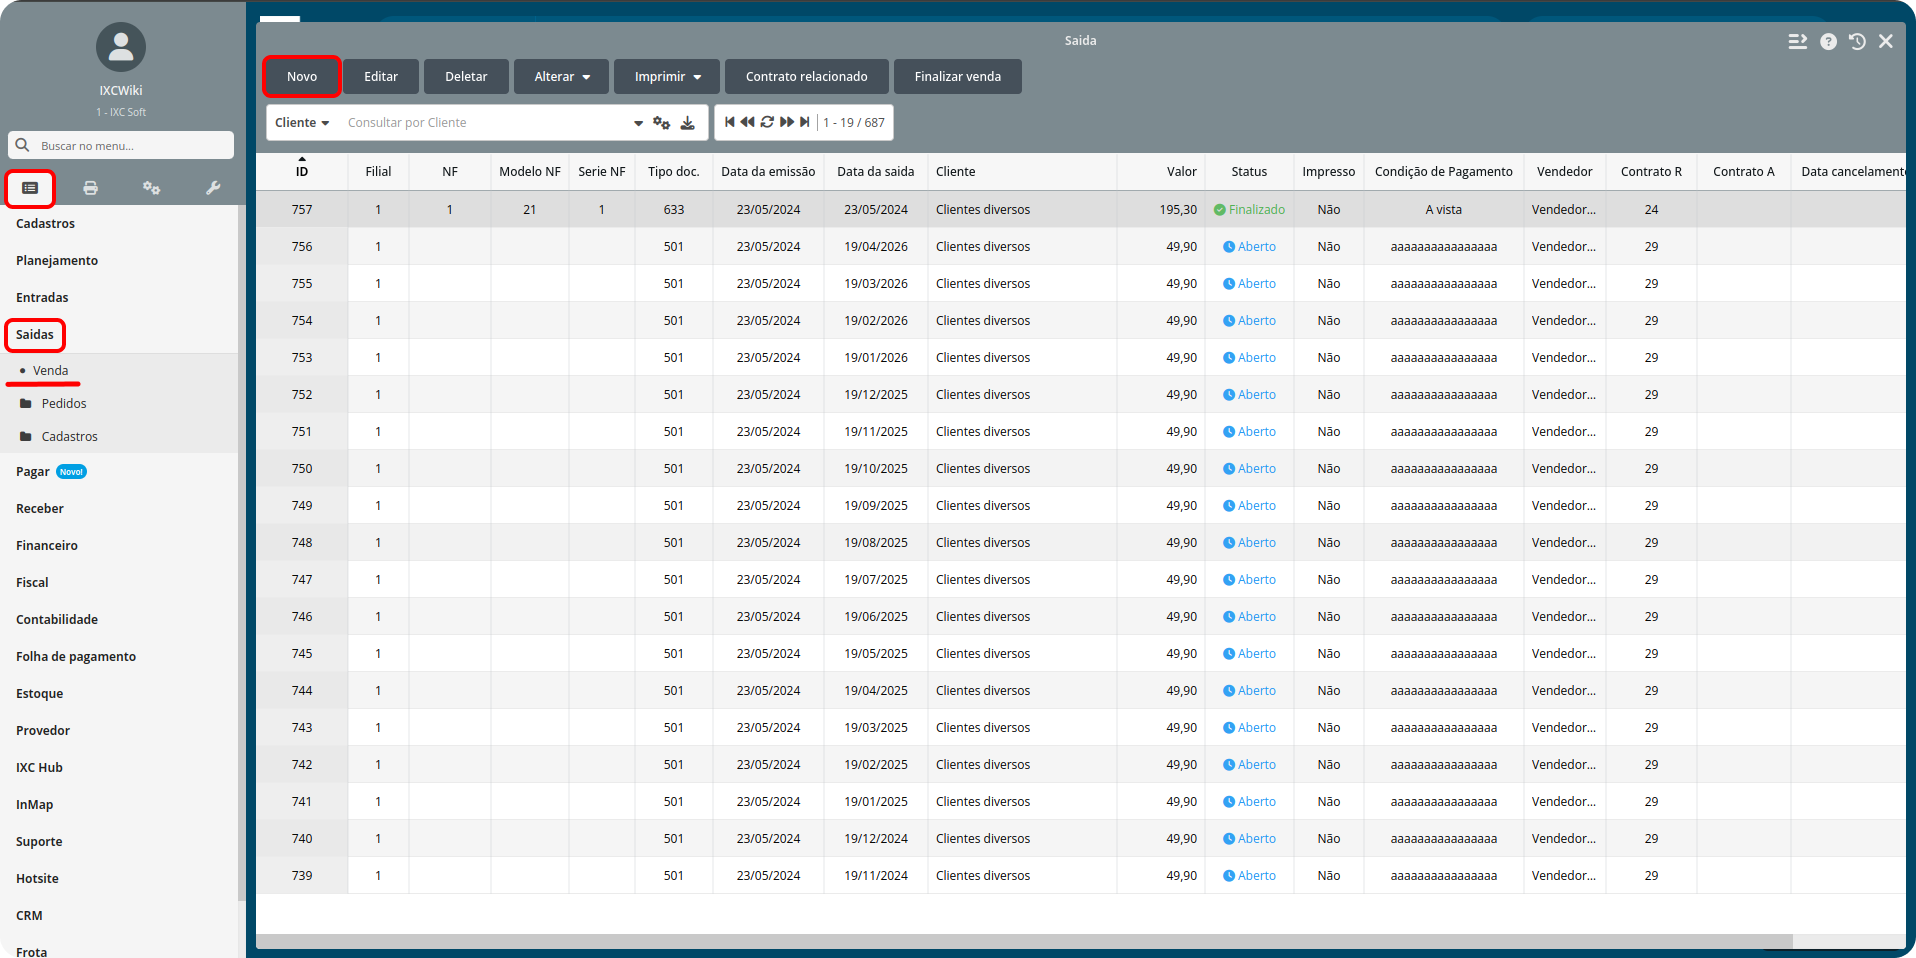Click Aberto status in row 745
Screen dimensions: 1916x958
[x=1249, y=654]
